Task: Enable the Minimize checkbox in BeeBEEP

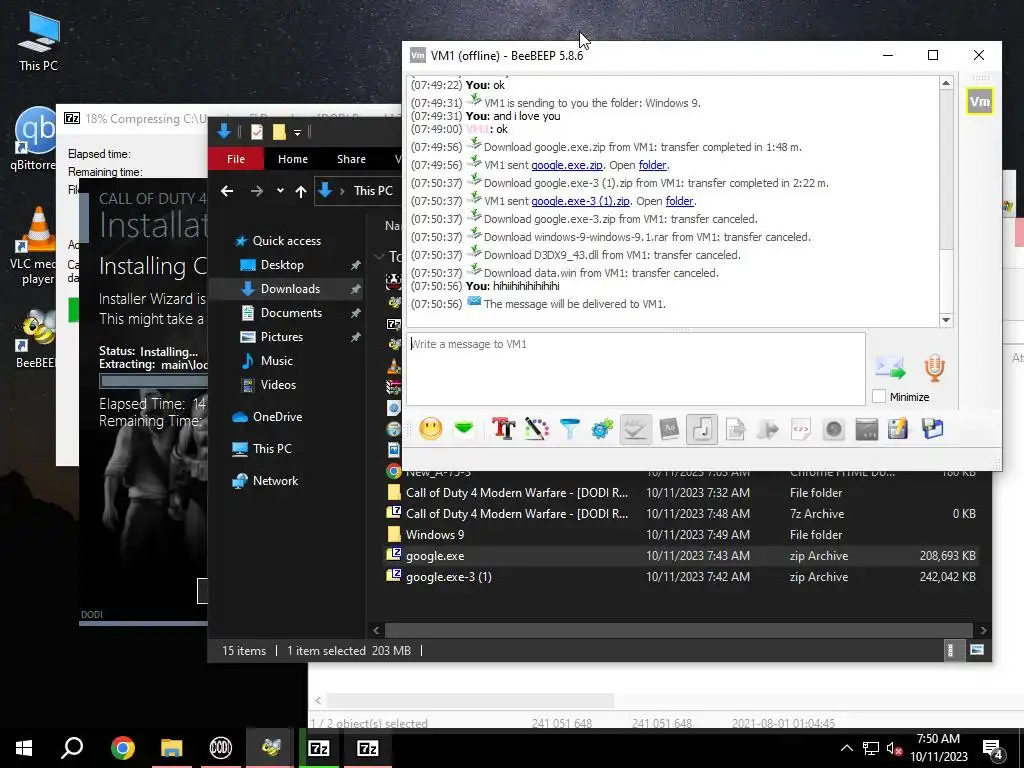Action: pos(879,396)
